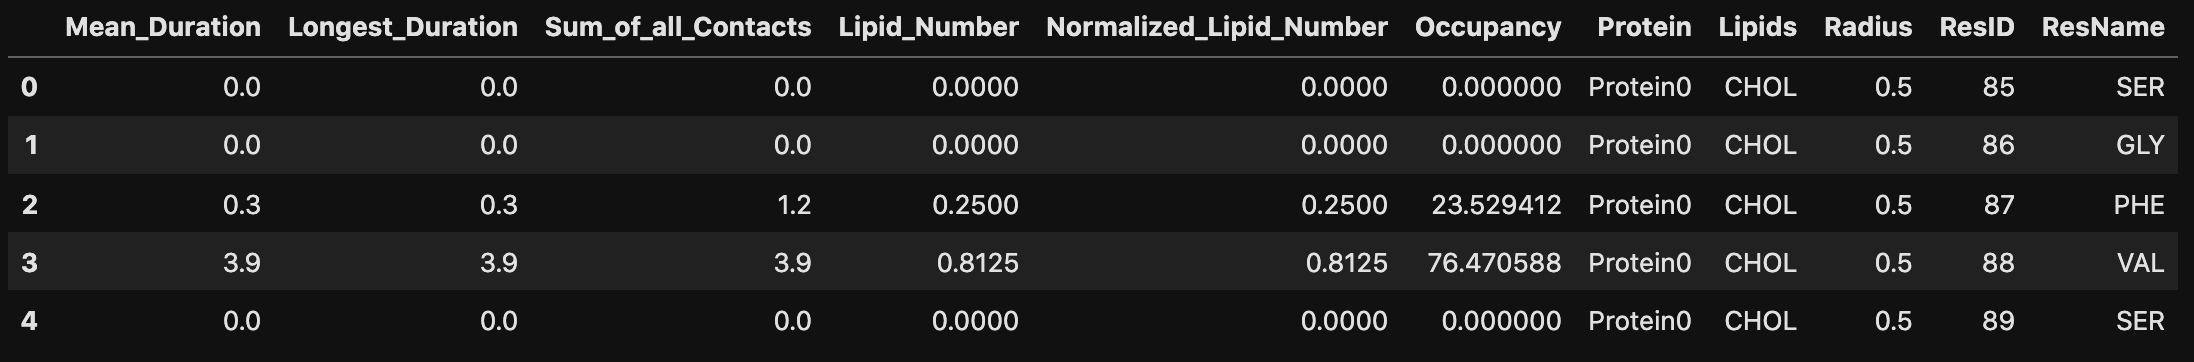The width and height of the screenshot is (2194, 362).
Task: Select the Normalized_Lipid_Number column header
Action: [x=1217, y=27]
